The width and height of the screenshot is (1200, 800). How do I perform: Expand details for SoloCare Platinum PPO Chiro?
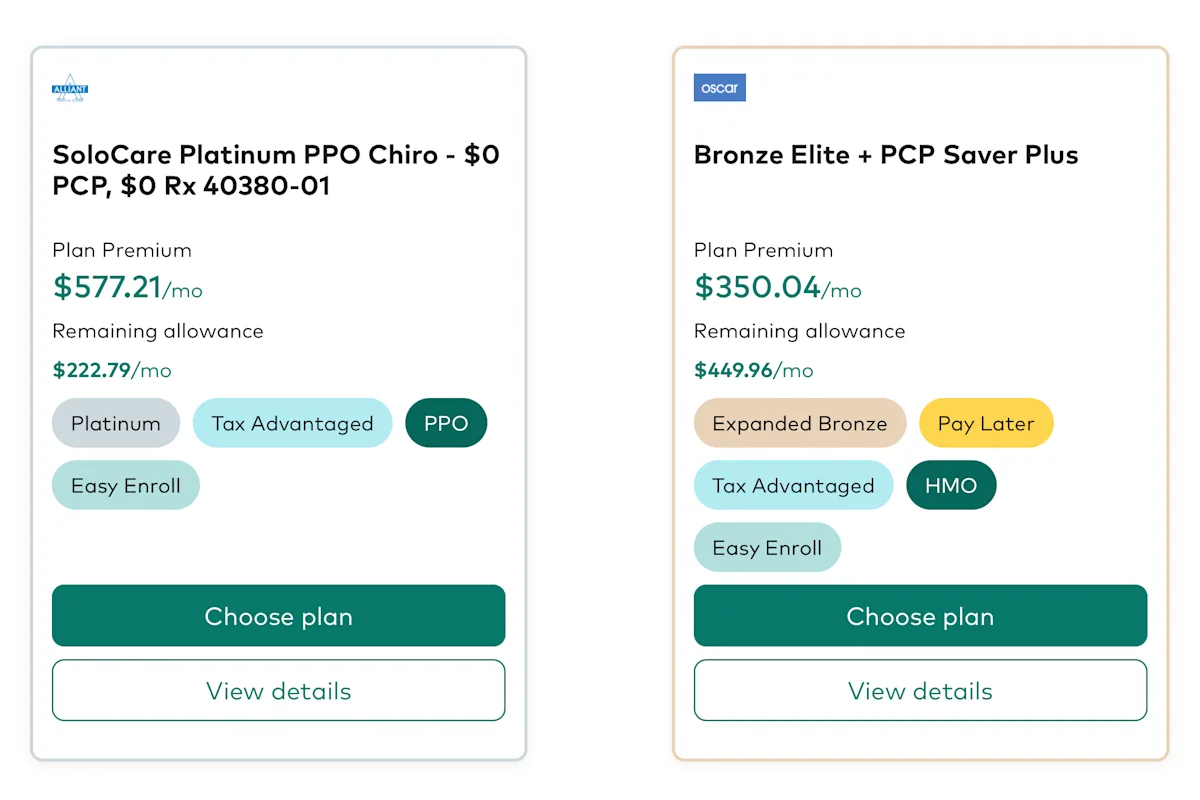click(278, 690)
